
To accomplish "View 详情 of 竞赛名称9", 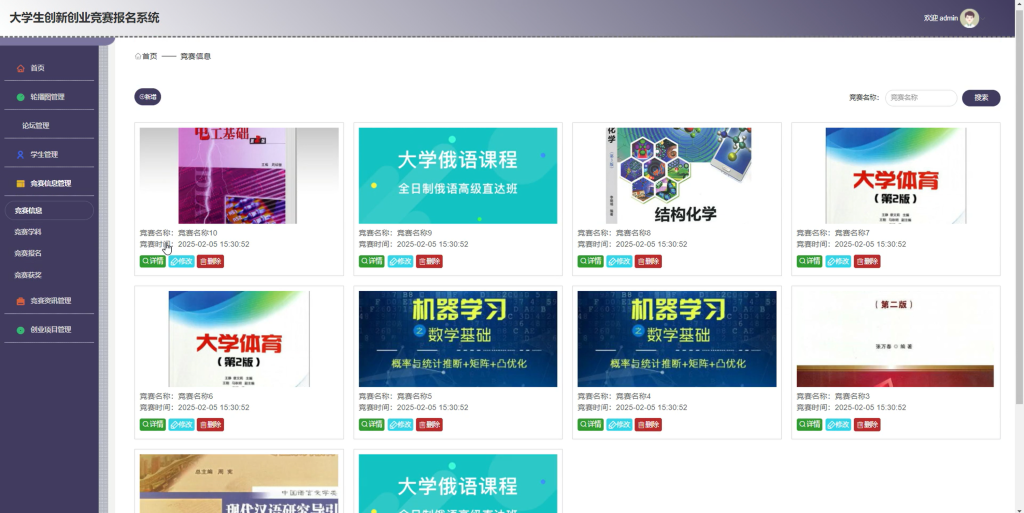I will [372, 261].
